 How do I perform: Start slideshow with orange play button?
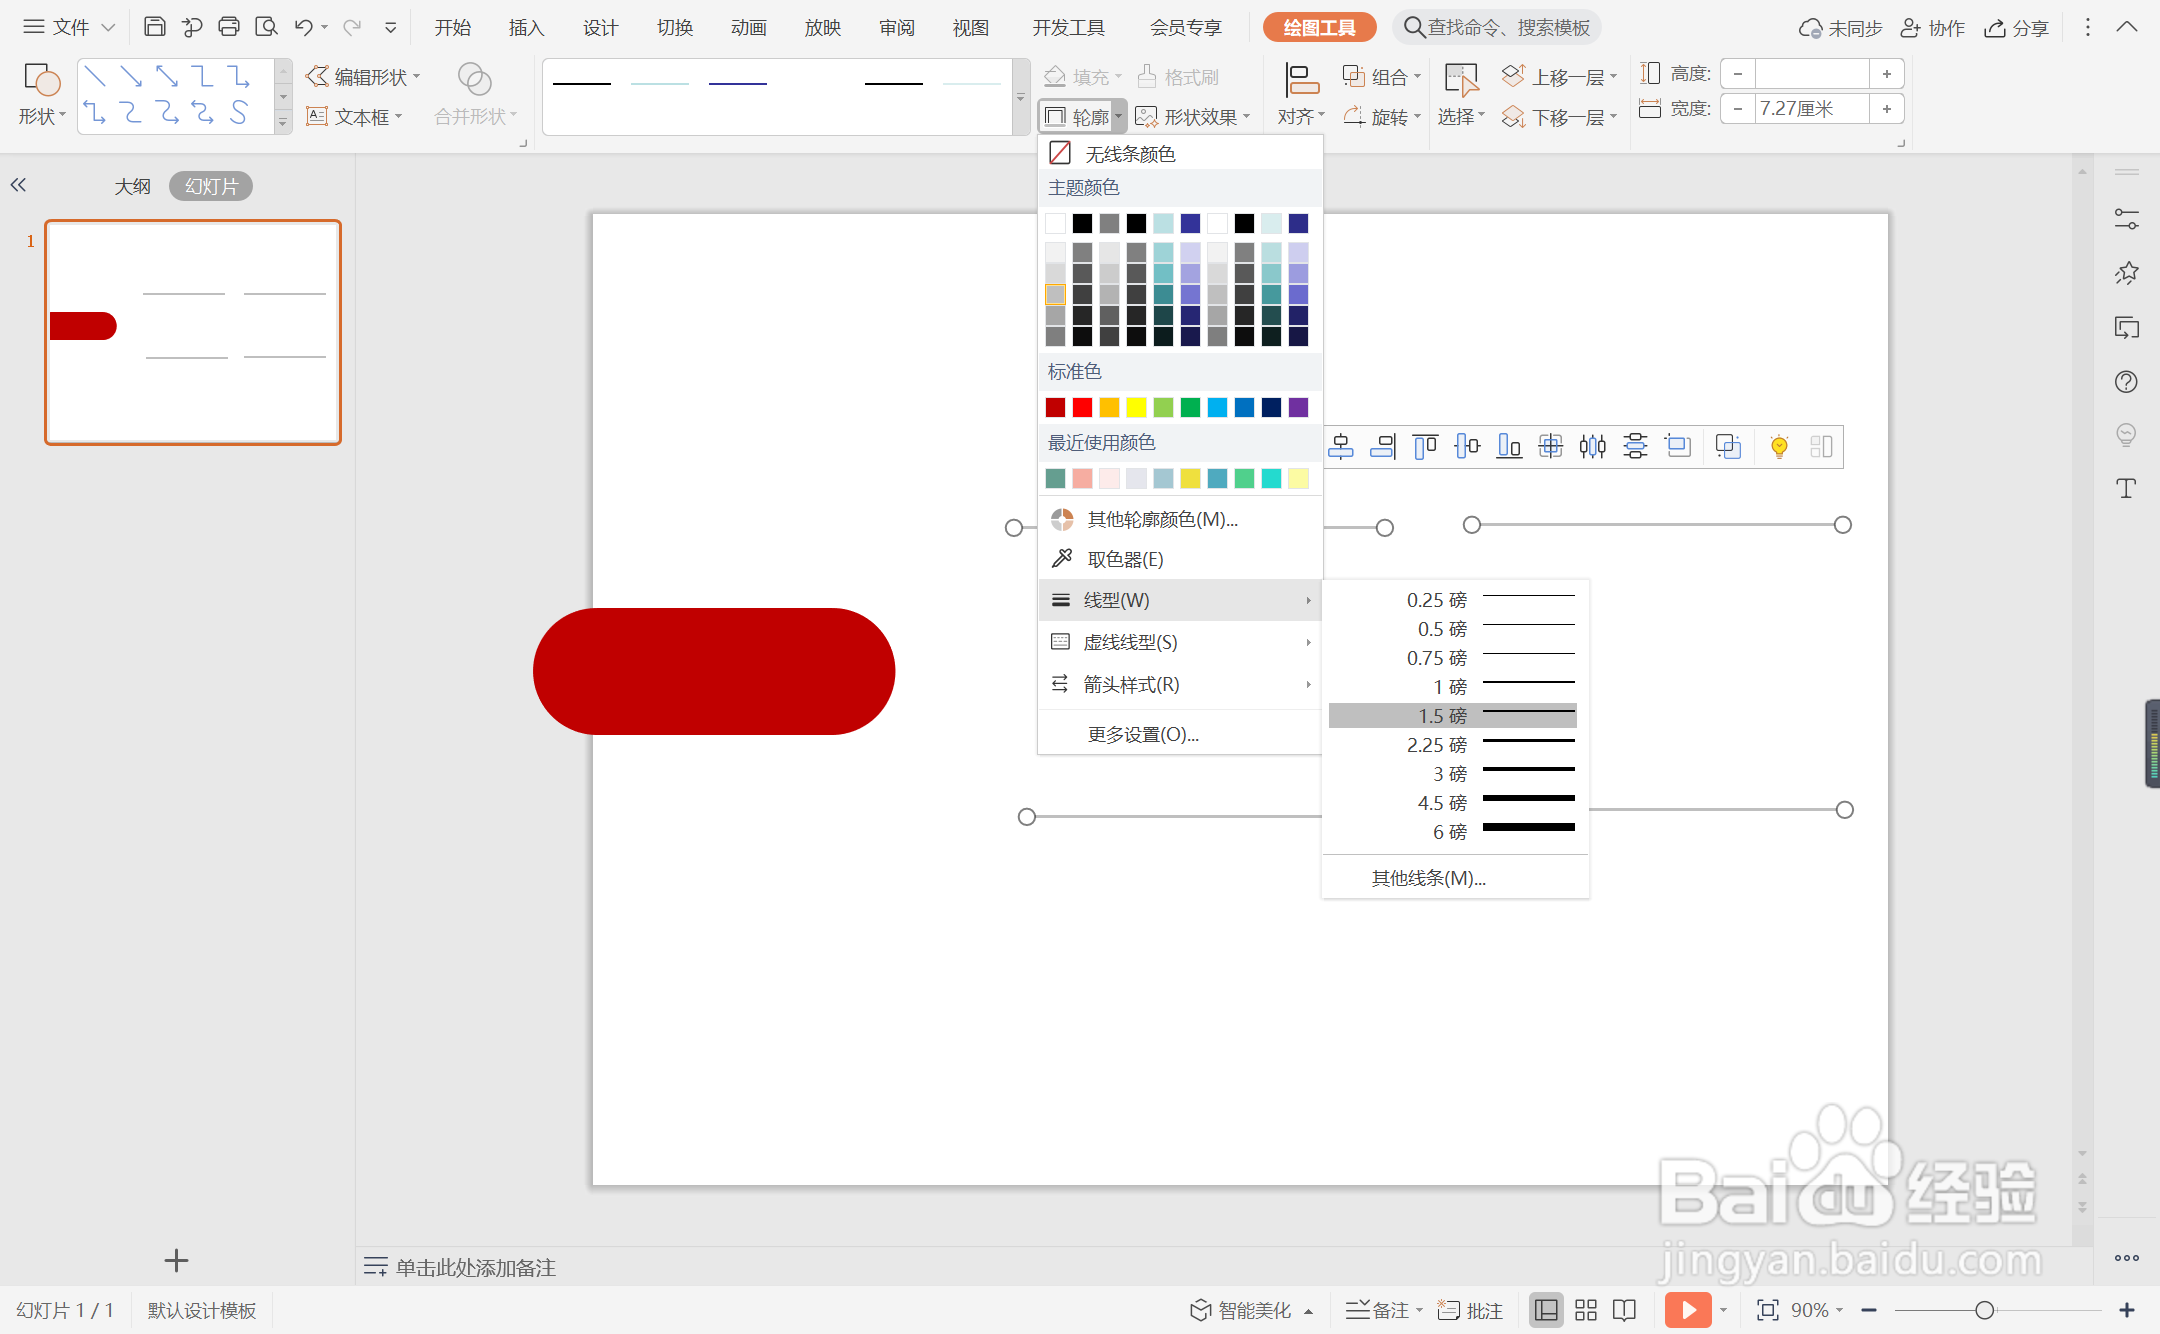click(1688, 1310)
